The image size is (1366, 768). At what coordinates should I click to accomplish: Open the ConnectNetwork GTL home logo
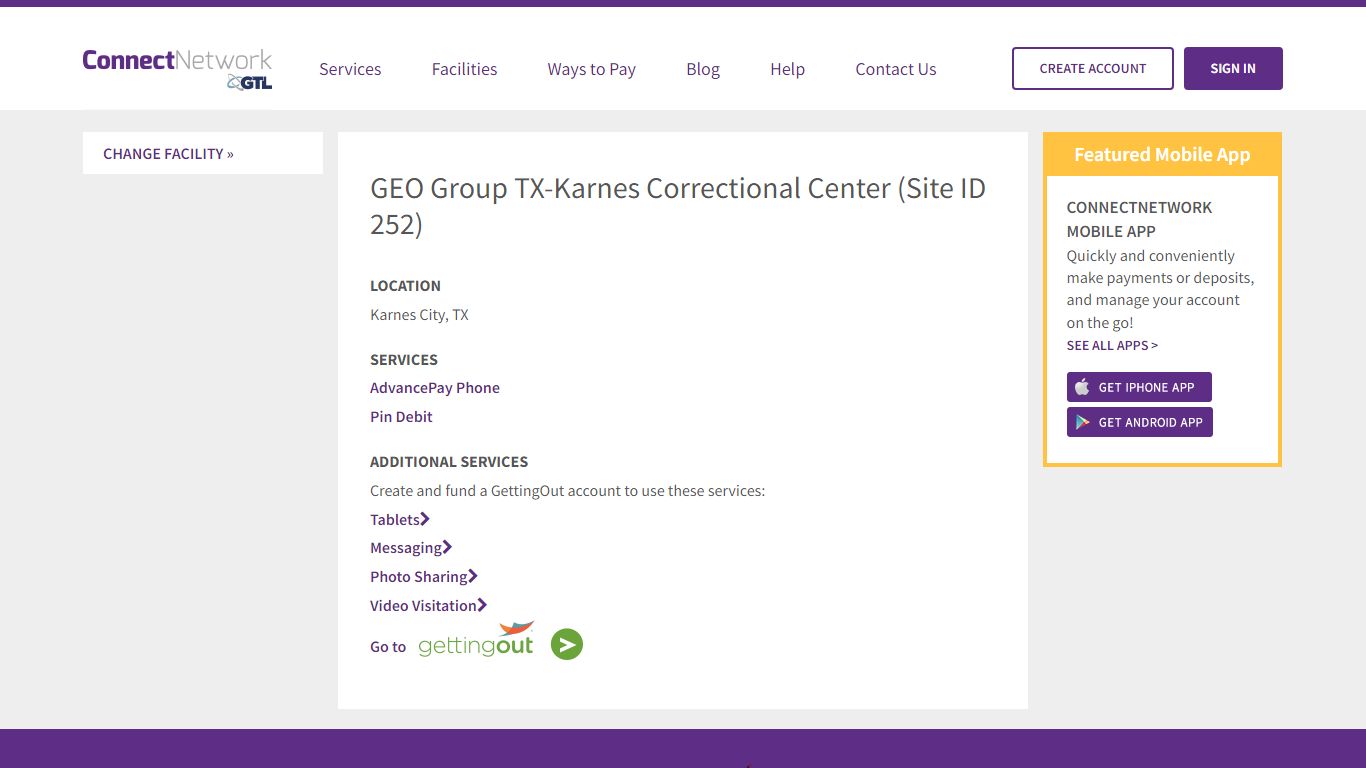(177, 69)
